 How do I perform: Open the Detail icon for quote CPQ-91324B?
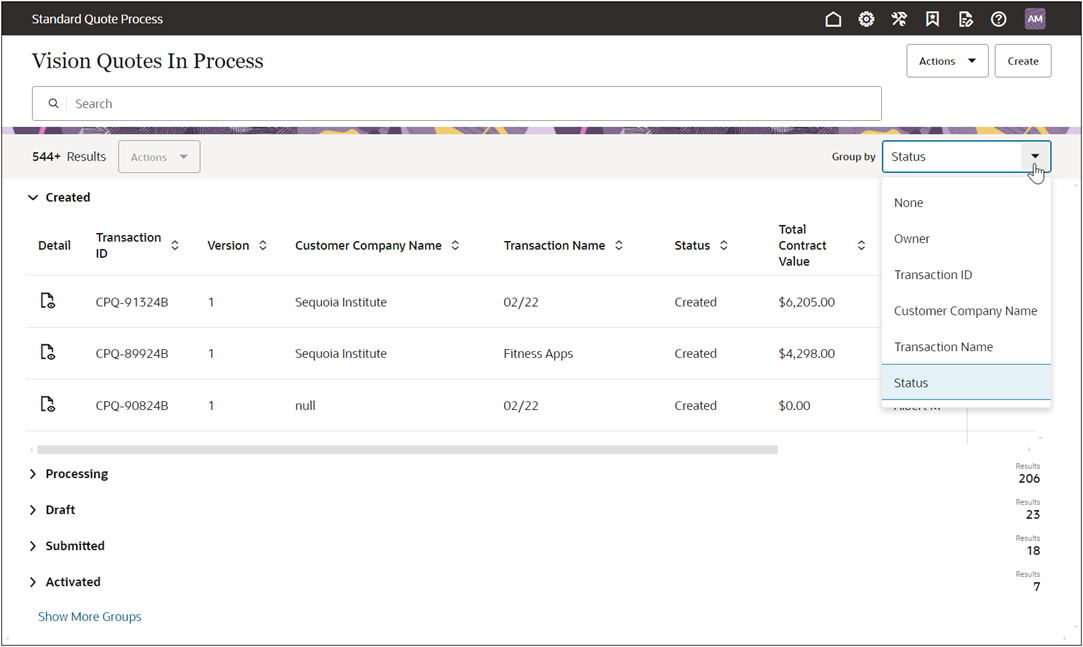(x=47, y=301)
